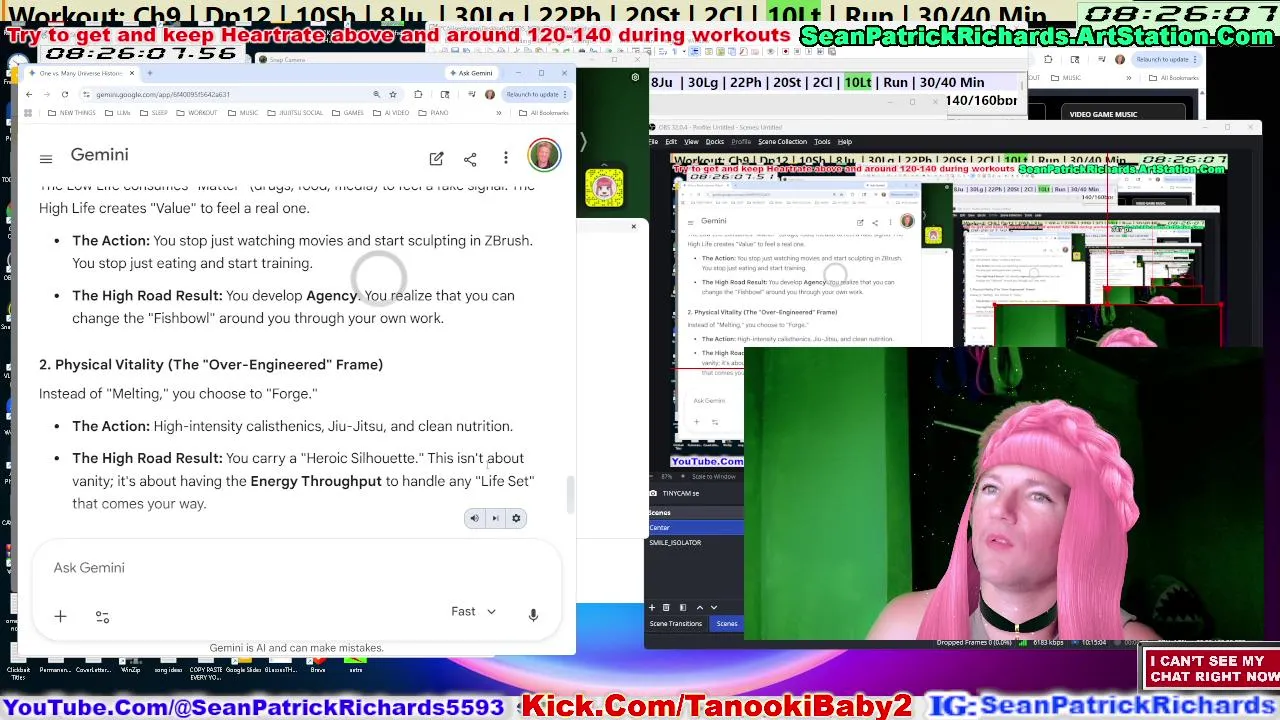Screen dimensions: 1280x720
Task: Reload the Gemini page
Action: 65,94
